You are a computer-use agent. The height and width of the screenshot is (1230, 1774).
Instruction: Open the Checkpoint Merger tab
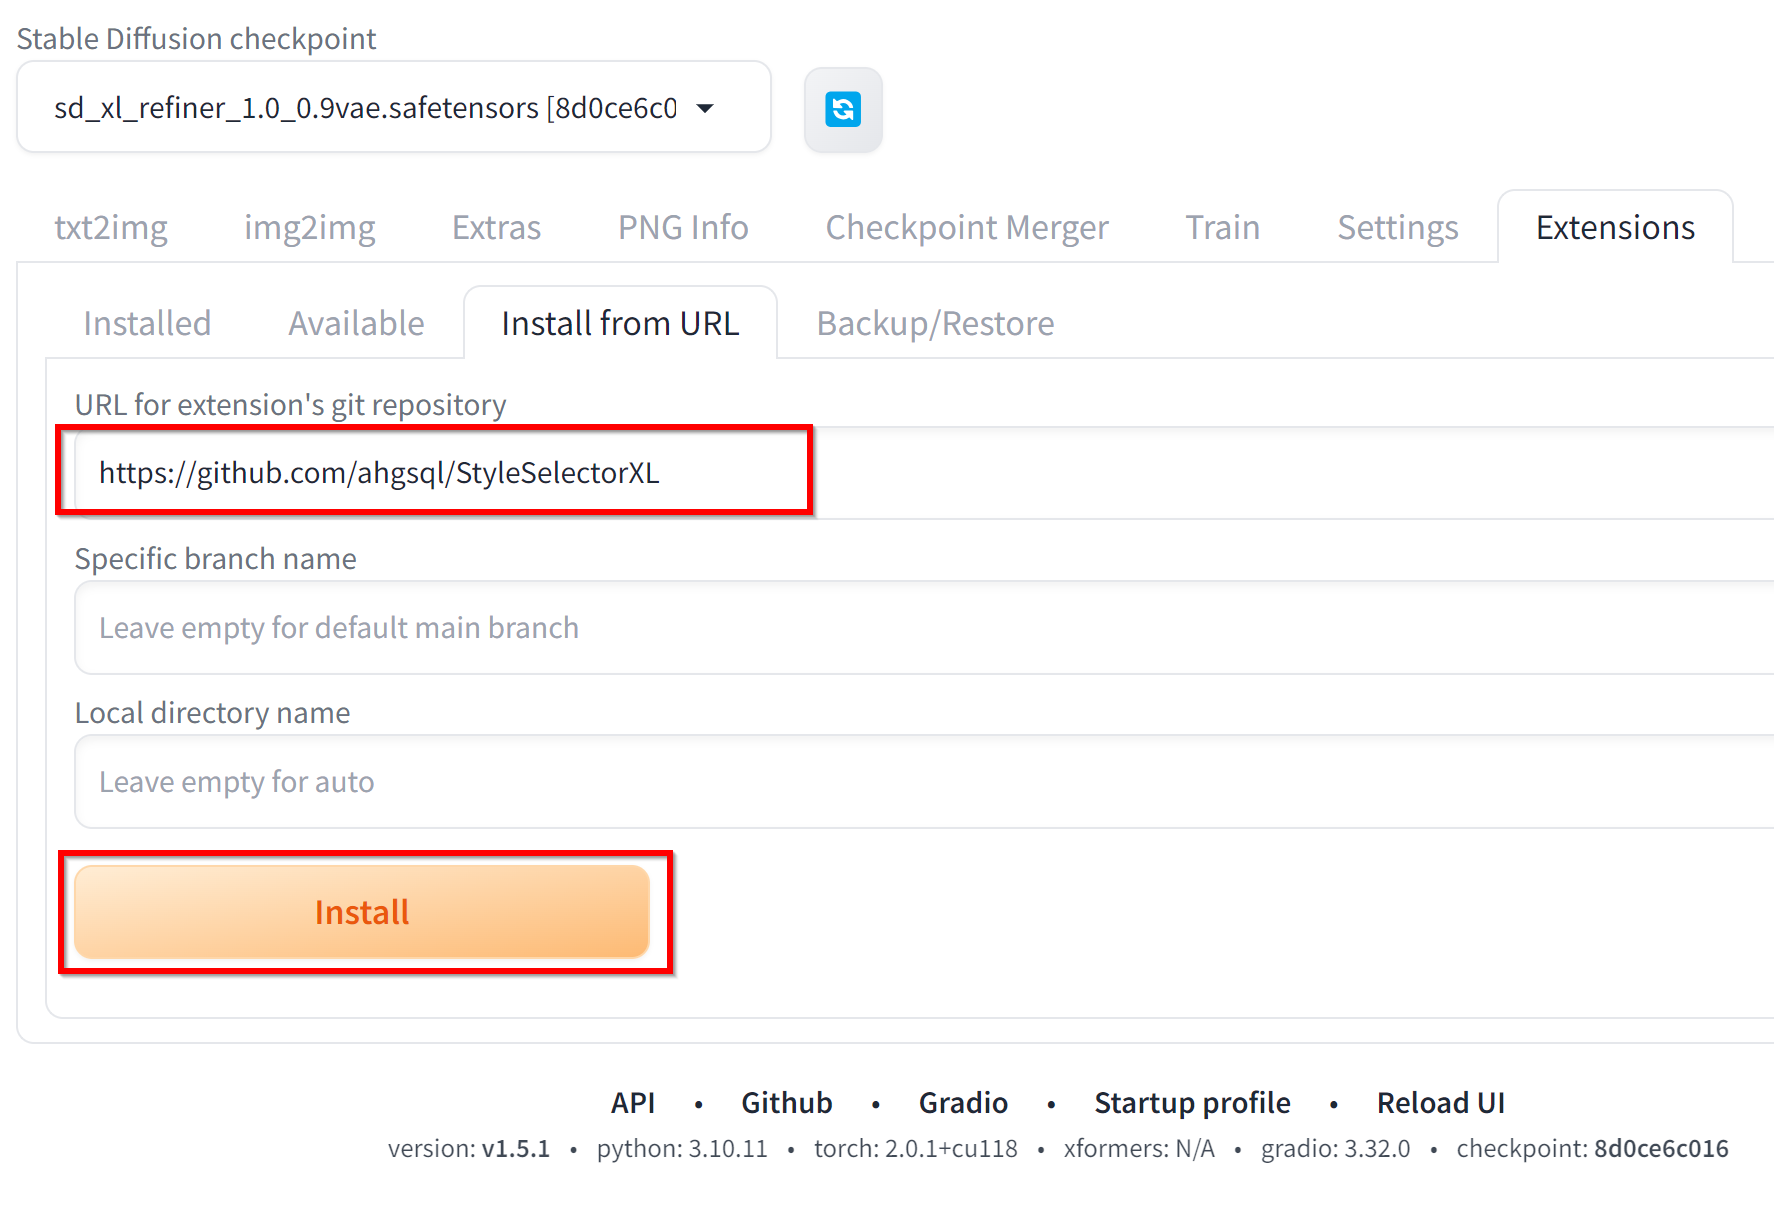(x=966, y=228)
